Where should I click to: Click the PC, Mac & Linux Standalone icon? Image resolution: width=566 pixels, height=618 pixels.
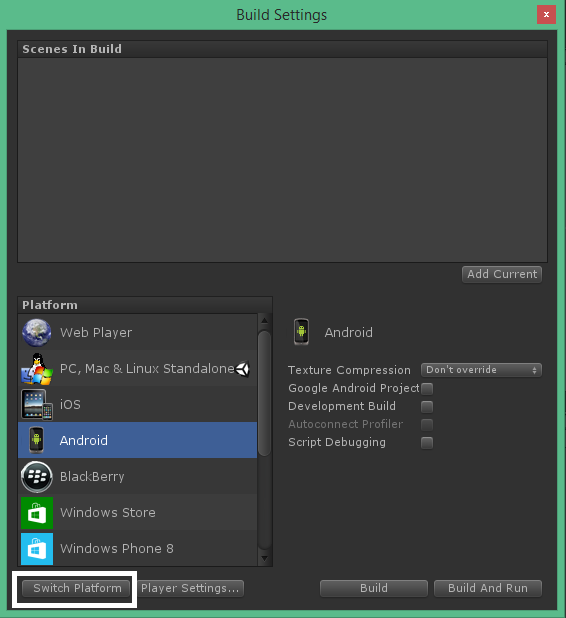point(37,369)
